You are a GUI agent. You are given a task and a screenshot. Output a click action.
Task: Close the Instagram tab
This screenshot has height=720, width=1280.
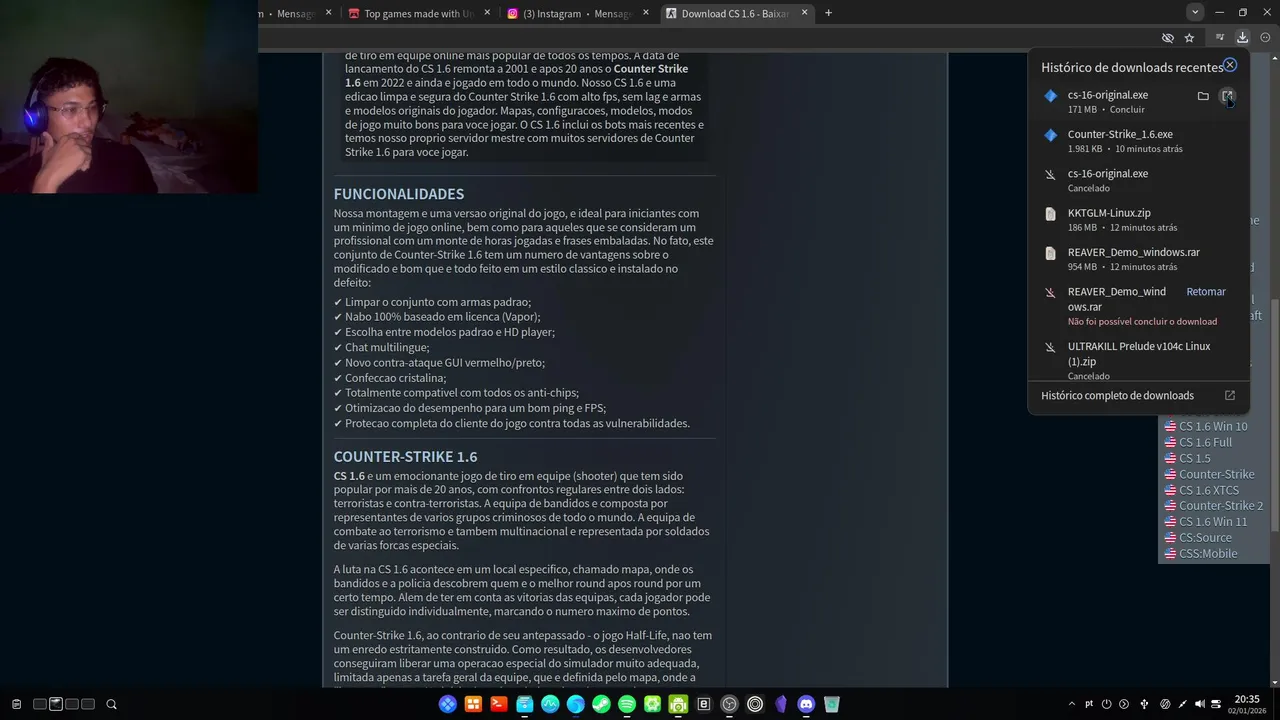click(645, 13)
